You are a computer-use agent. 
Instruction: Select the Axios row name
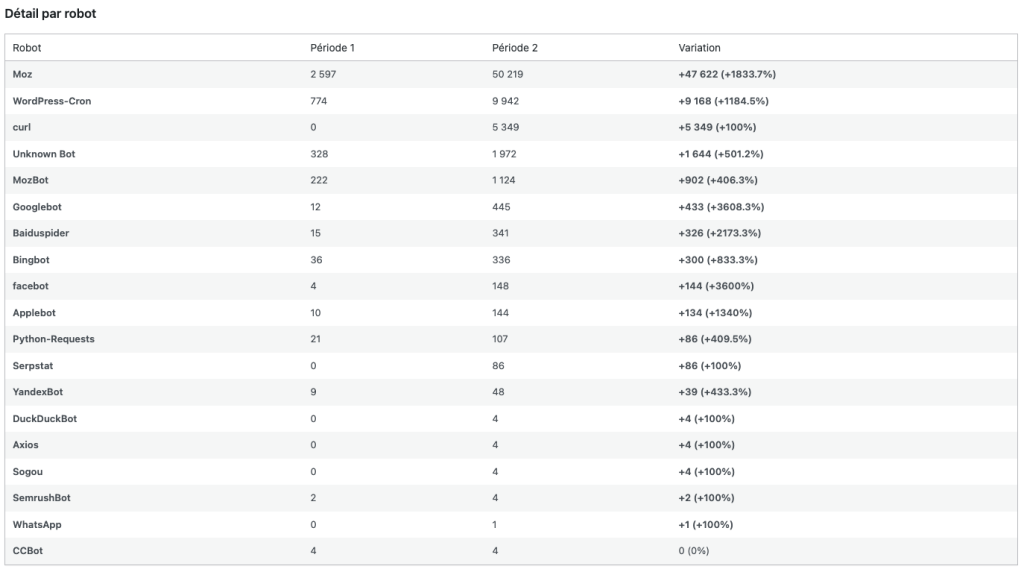pos(25,445)
